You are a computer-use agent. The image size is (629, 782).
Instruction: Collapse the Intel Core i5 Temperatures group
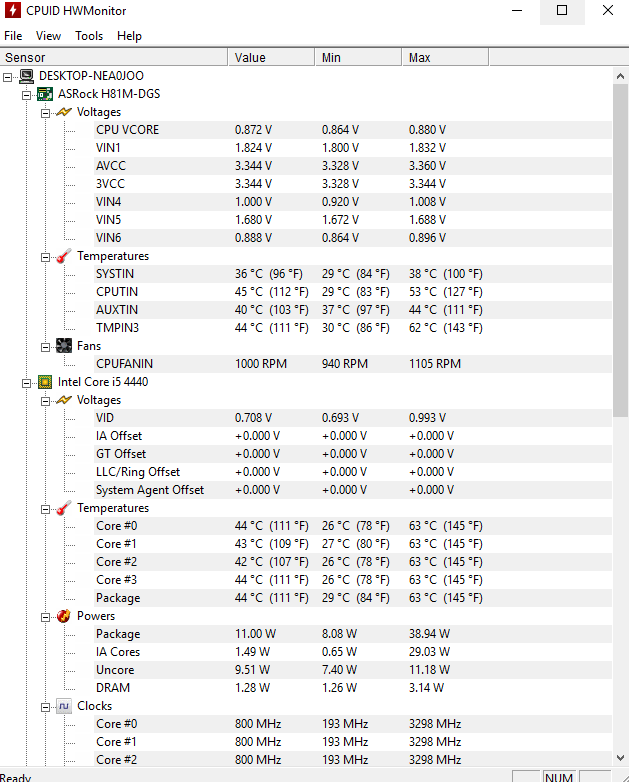pos(45,509)
